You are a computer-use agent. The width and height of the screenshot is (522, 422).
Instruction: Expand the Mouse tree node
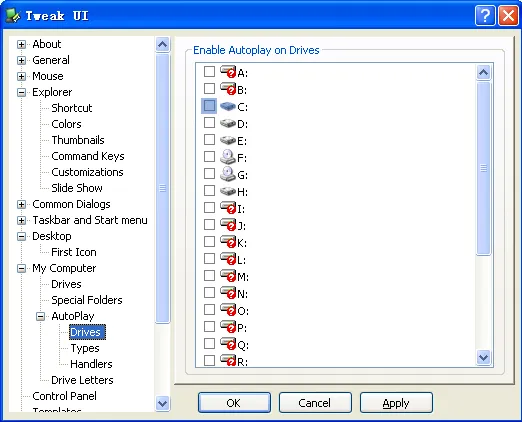pyautogui.click(x=21, y=76)
